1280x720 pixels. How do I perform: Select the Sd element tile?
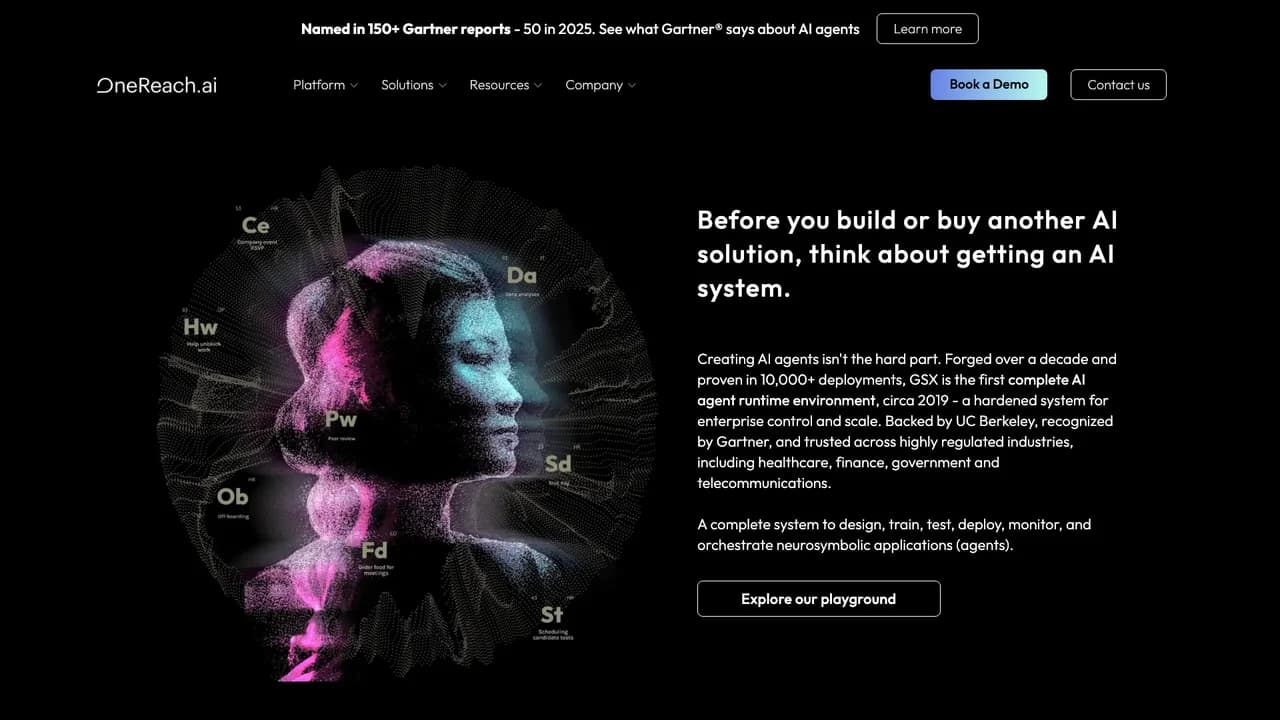point(558,468)
